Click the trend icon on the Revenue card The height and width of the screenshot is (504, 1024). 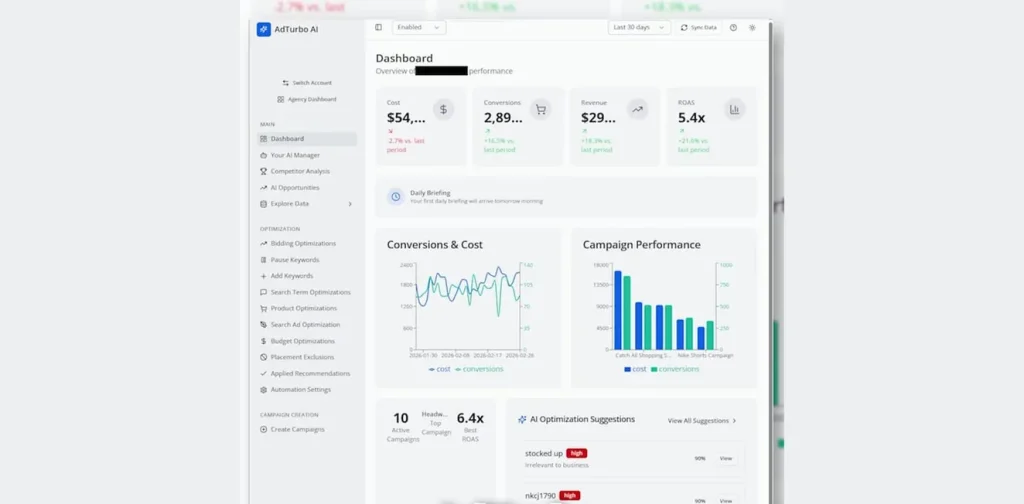pos(637,110)
